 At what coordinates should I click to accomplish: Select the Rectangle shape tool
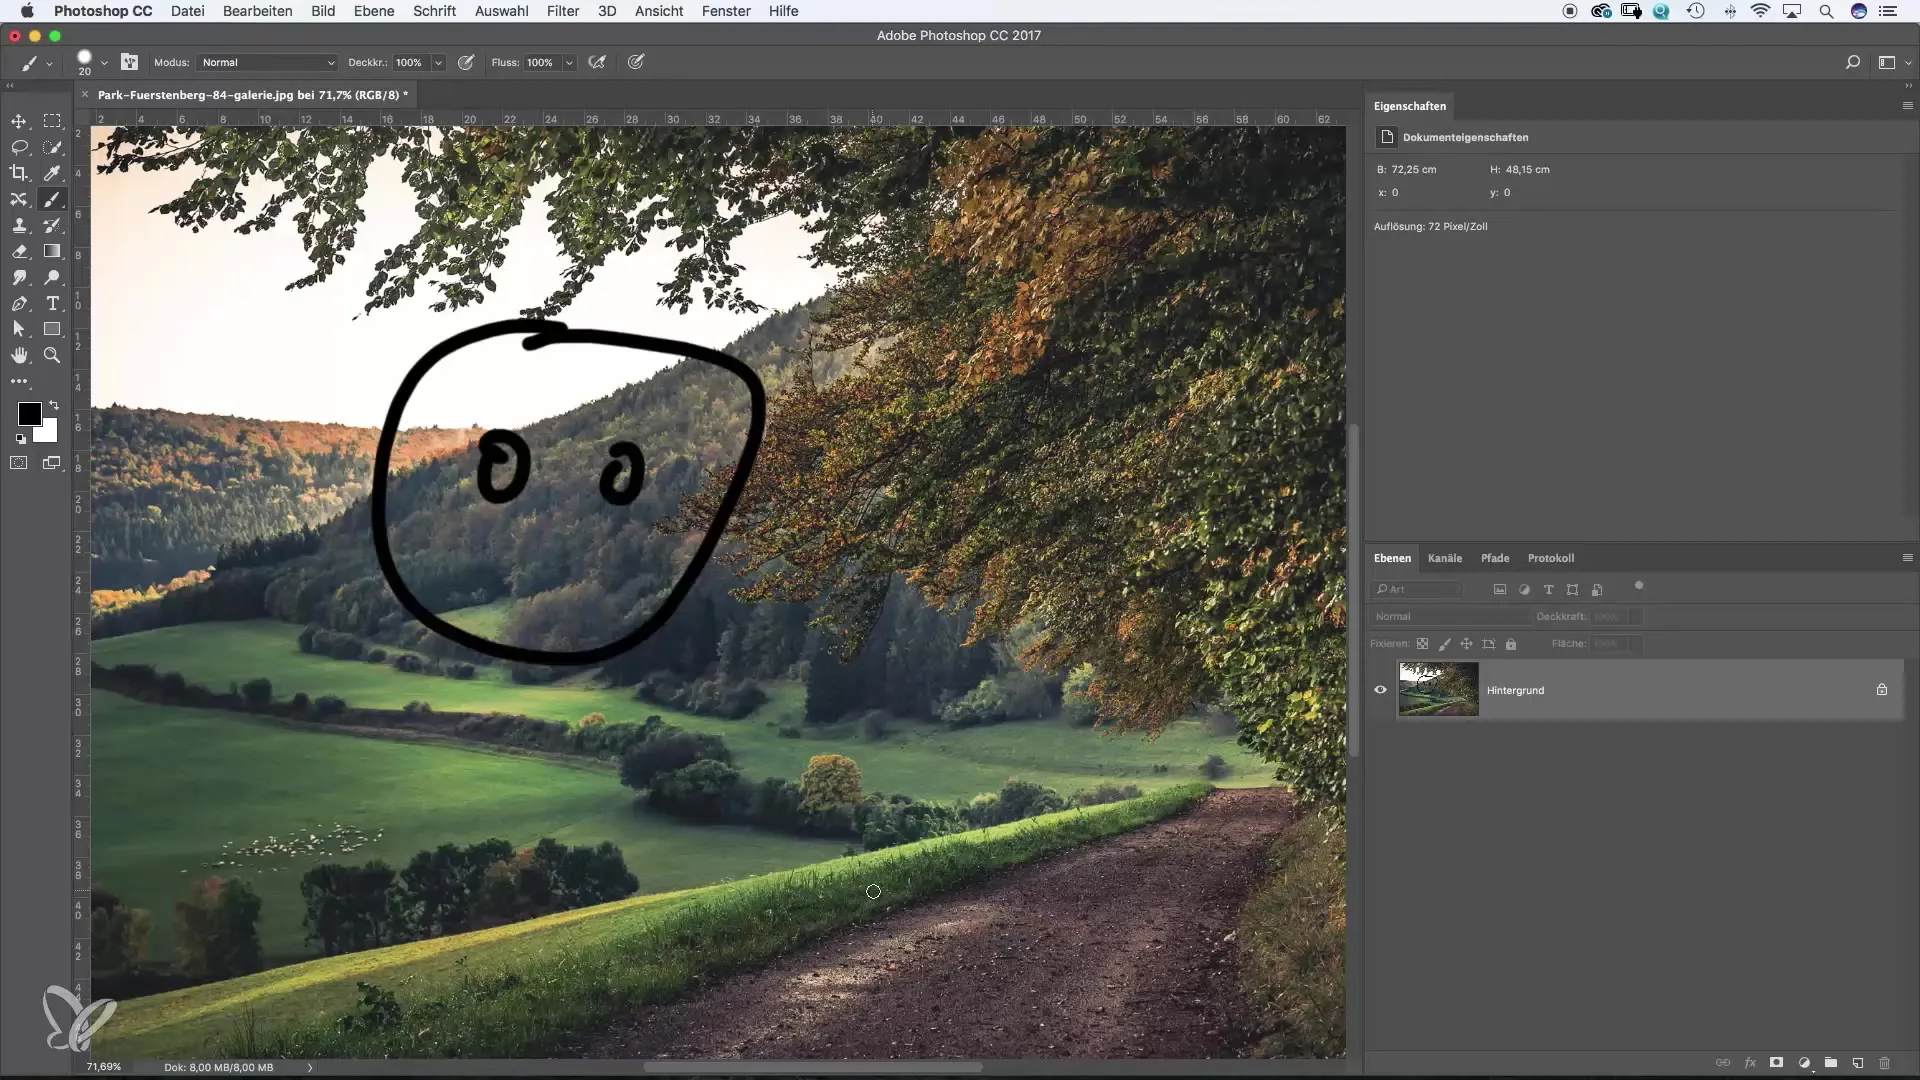(x=52, y=329)
